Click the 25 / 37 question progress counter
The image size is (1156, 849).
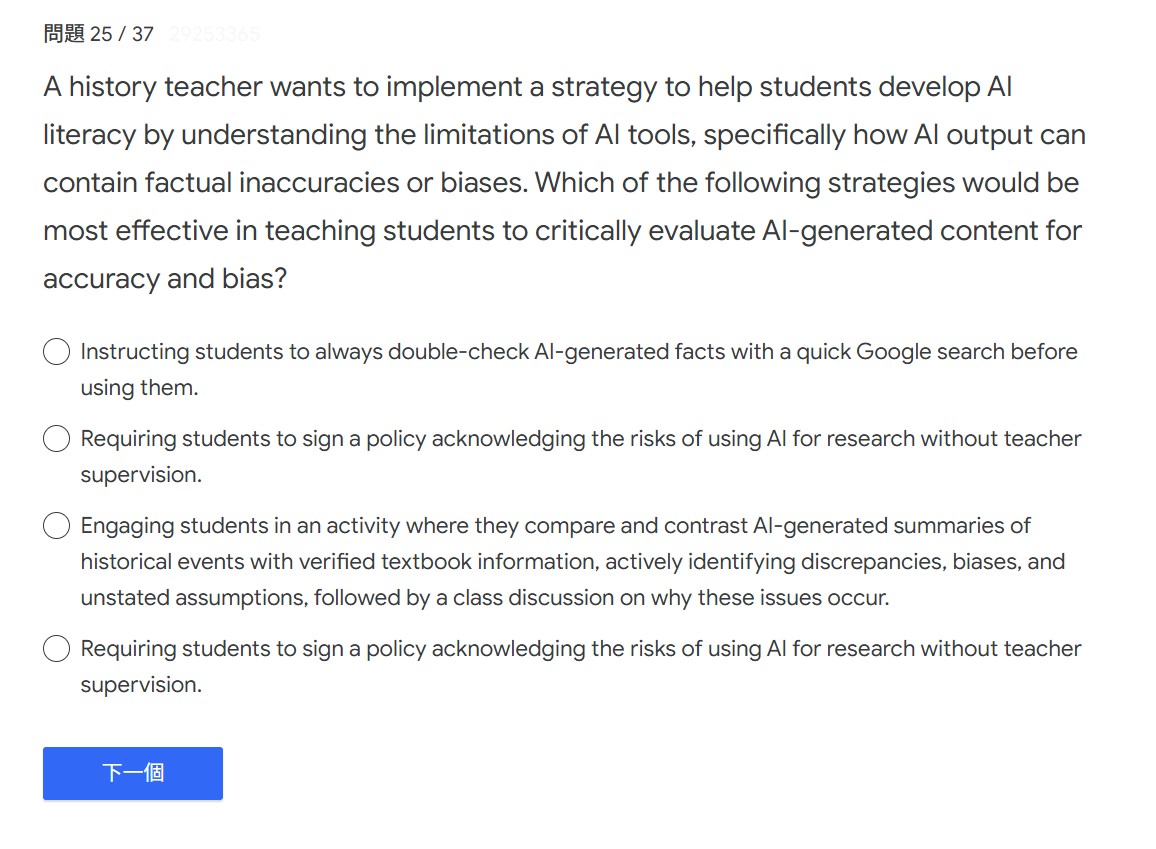122,34
